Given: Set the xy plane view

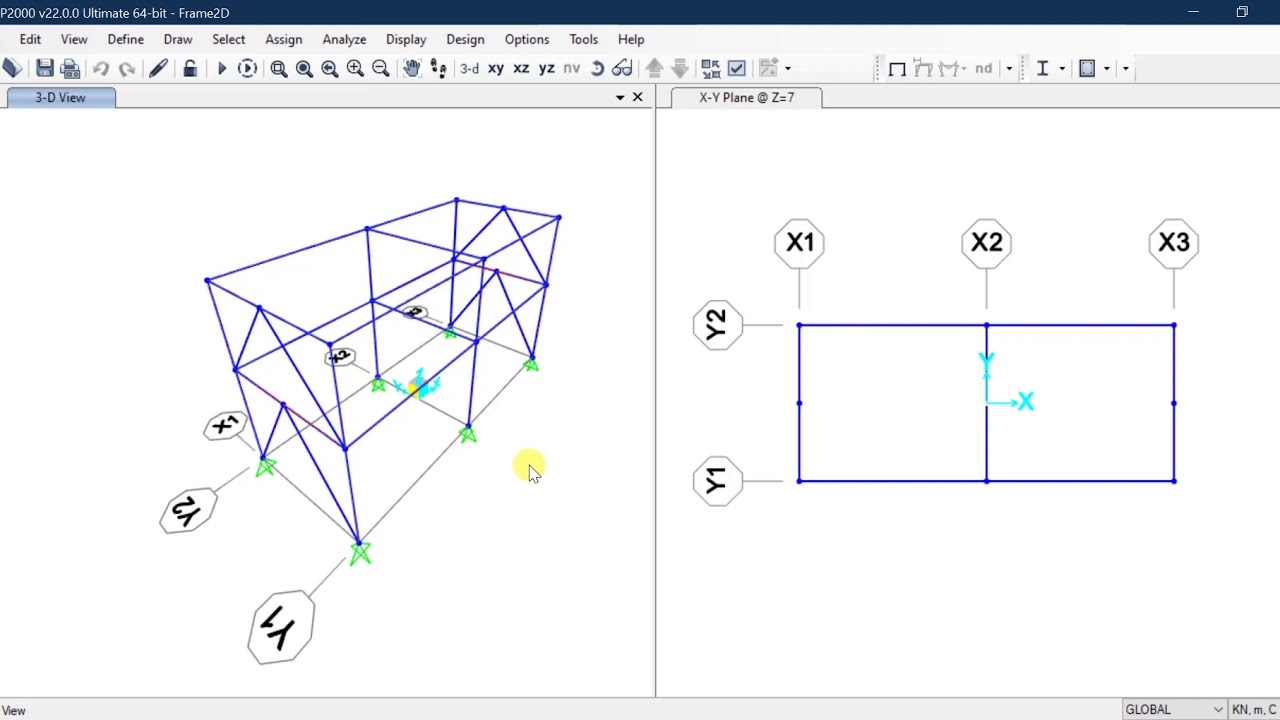Looking at the screenshot, I should pyautogui.click(x=496, y=68).
